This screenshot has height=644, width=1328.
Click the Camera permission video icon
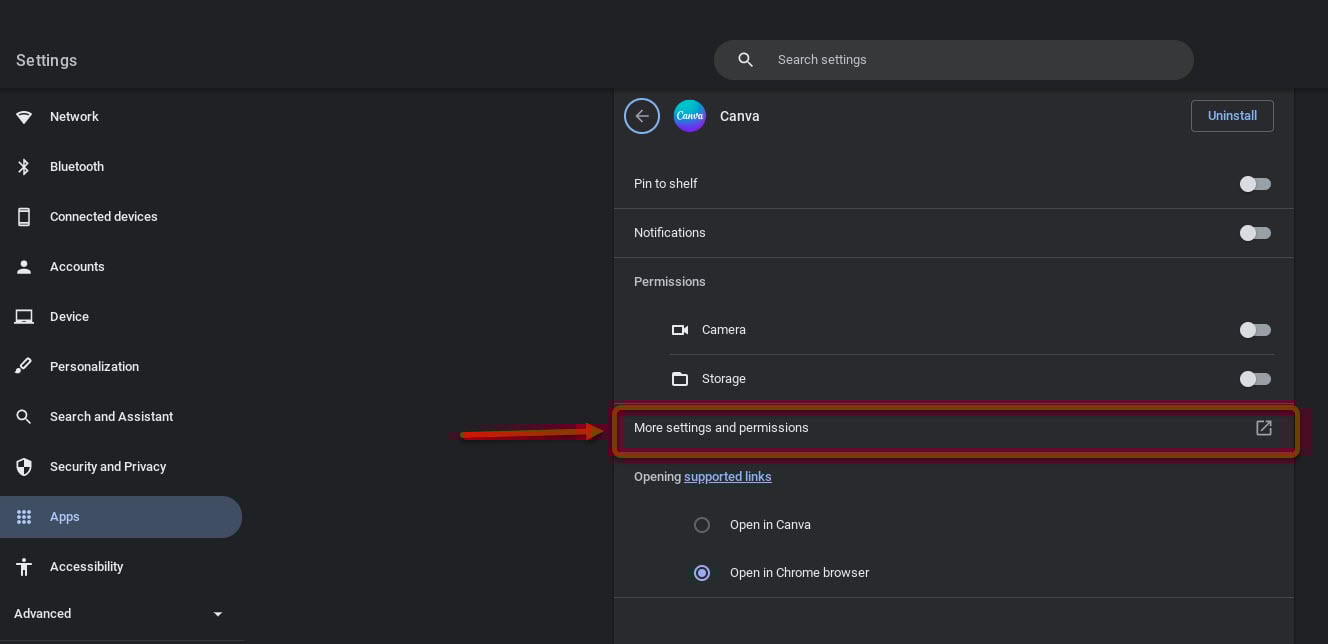tap(680, 330)
